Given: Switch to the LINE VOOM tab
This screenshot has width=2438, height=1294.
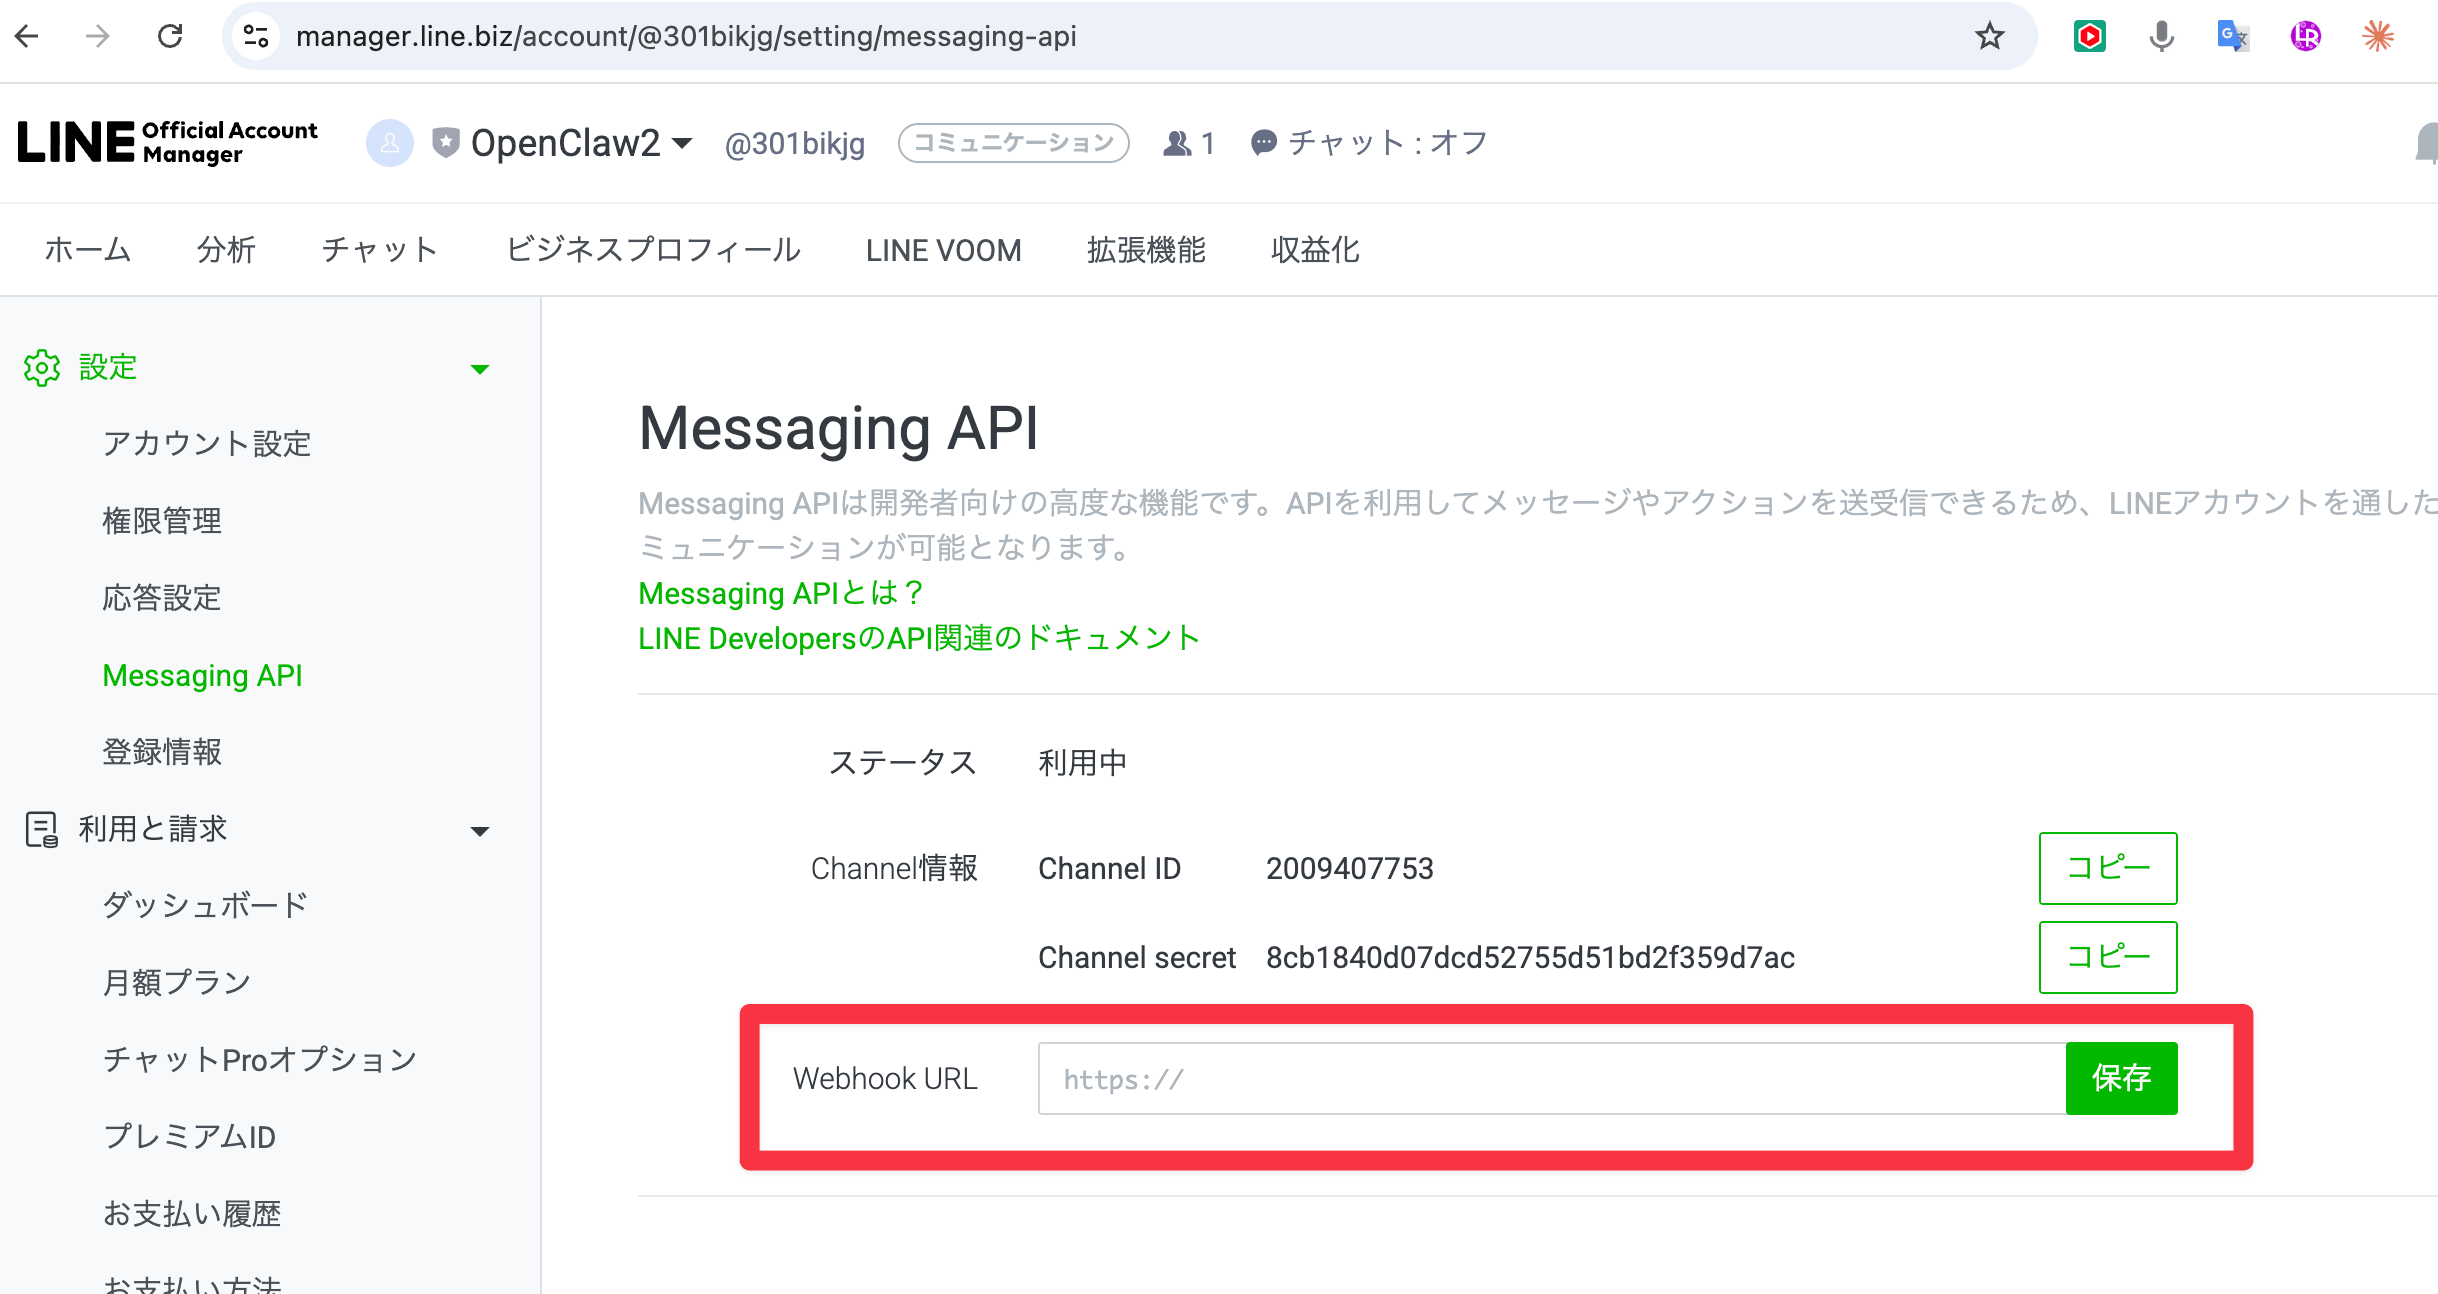Looking at the screenshot, I should [x=943, y=250].
